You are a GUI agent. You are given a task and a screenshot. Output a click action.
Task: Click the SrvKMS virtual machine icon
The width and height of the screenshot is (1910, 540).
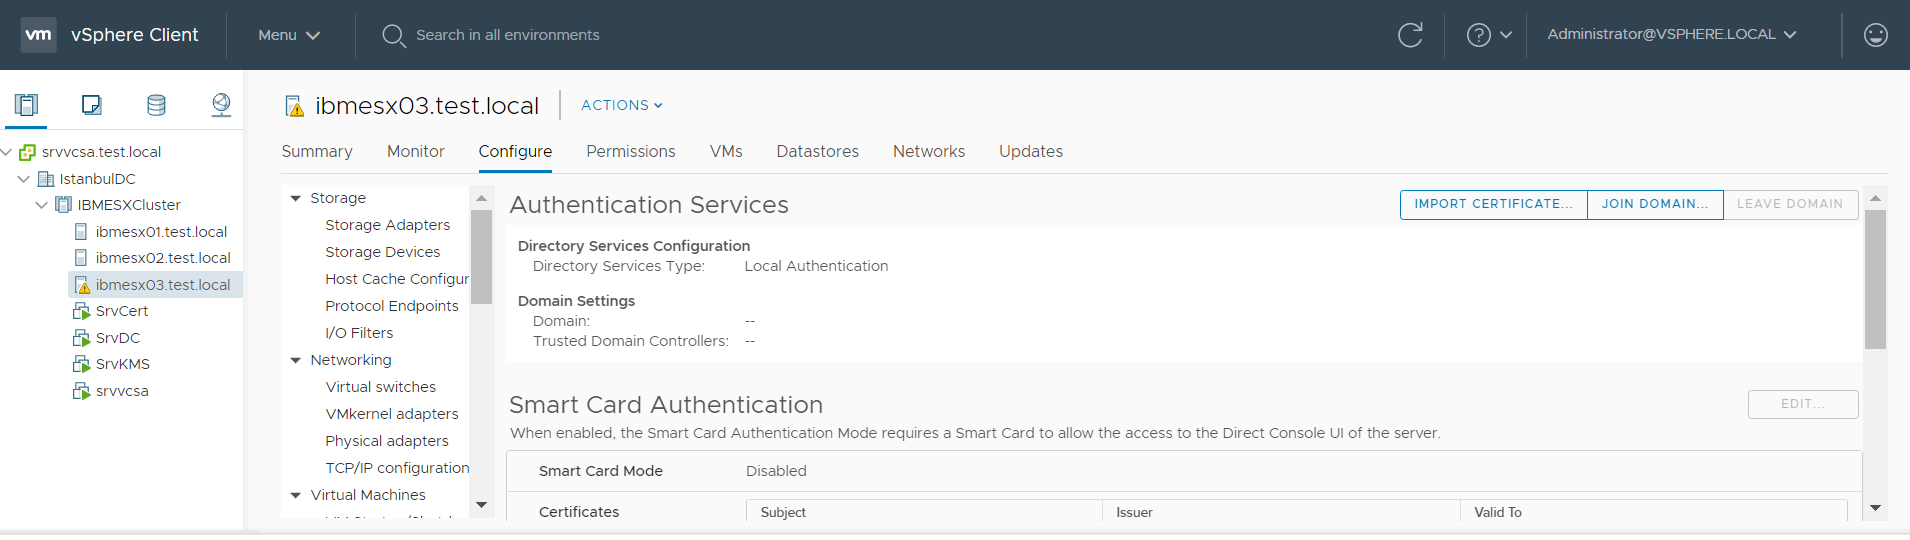click(81, 364)
